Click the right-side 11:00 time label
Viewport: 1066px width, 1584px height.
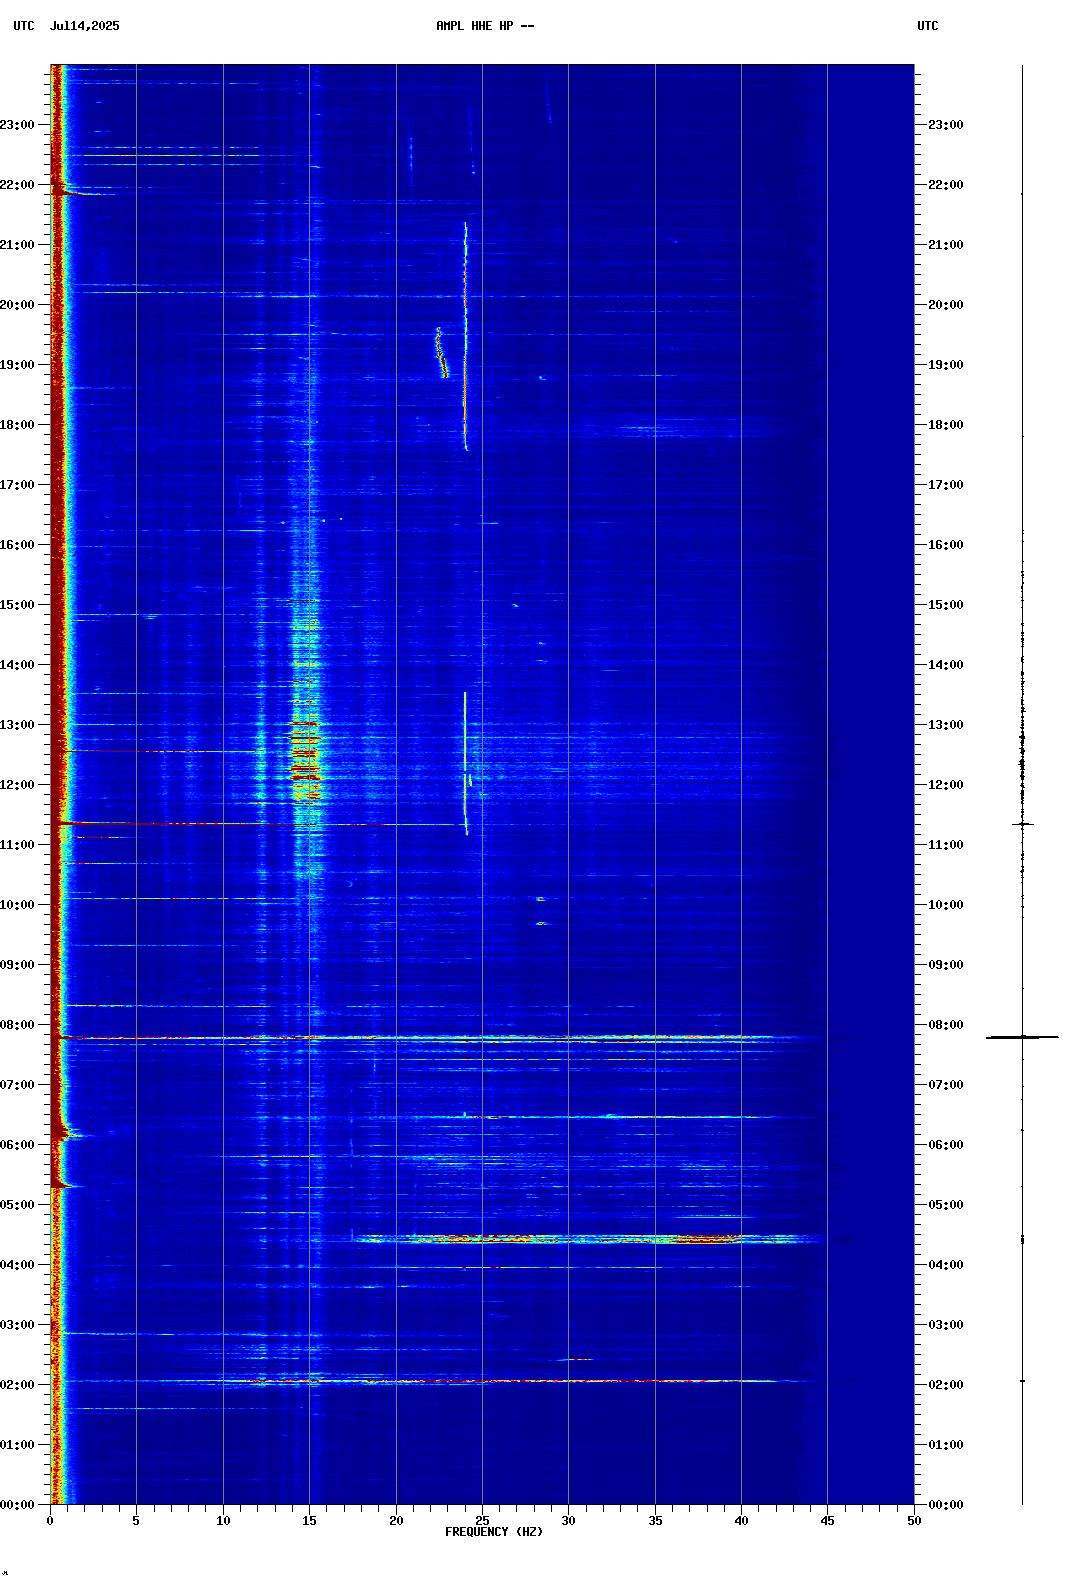coord(946,845)
